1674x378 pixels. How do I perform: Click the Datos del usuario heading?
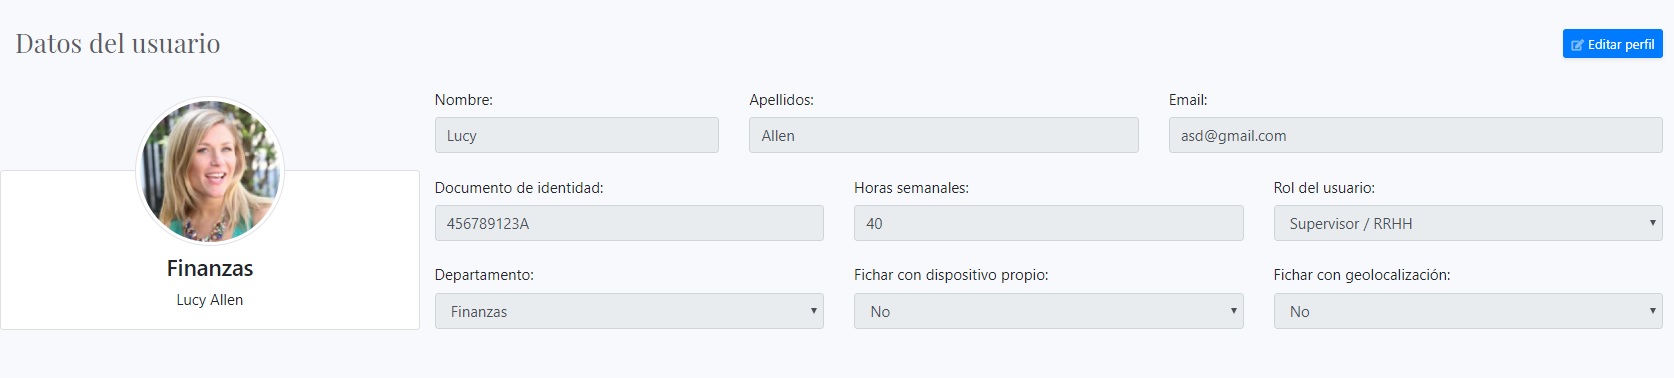coord(118,44)
